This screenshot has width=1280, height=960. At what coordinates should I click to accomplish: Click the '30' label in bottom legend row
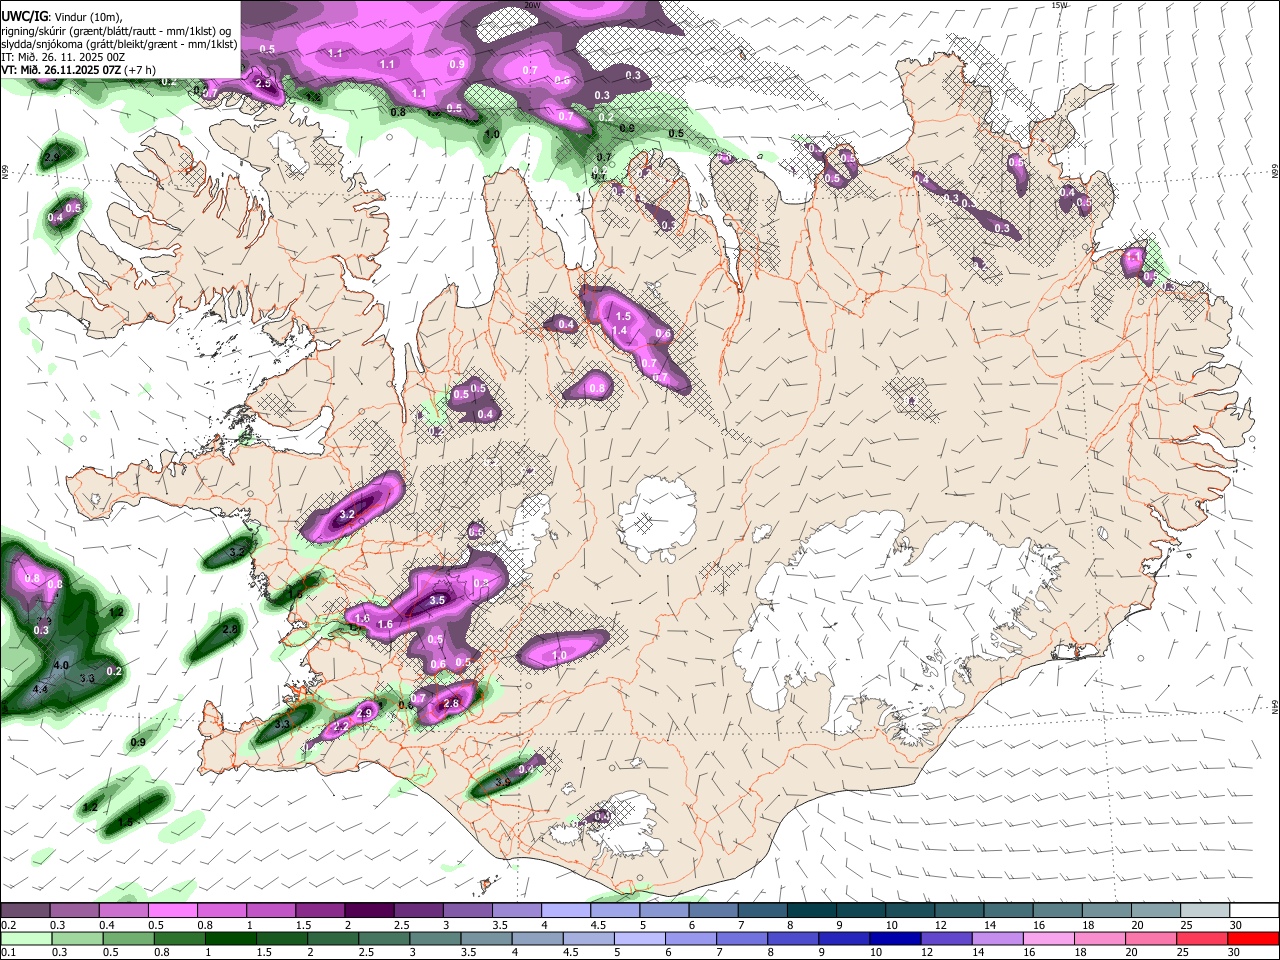pos(1236,952)
